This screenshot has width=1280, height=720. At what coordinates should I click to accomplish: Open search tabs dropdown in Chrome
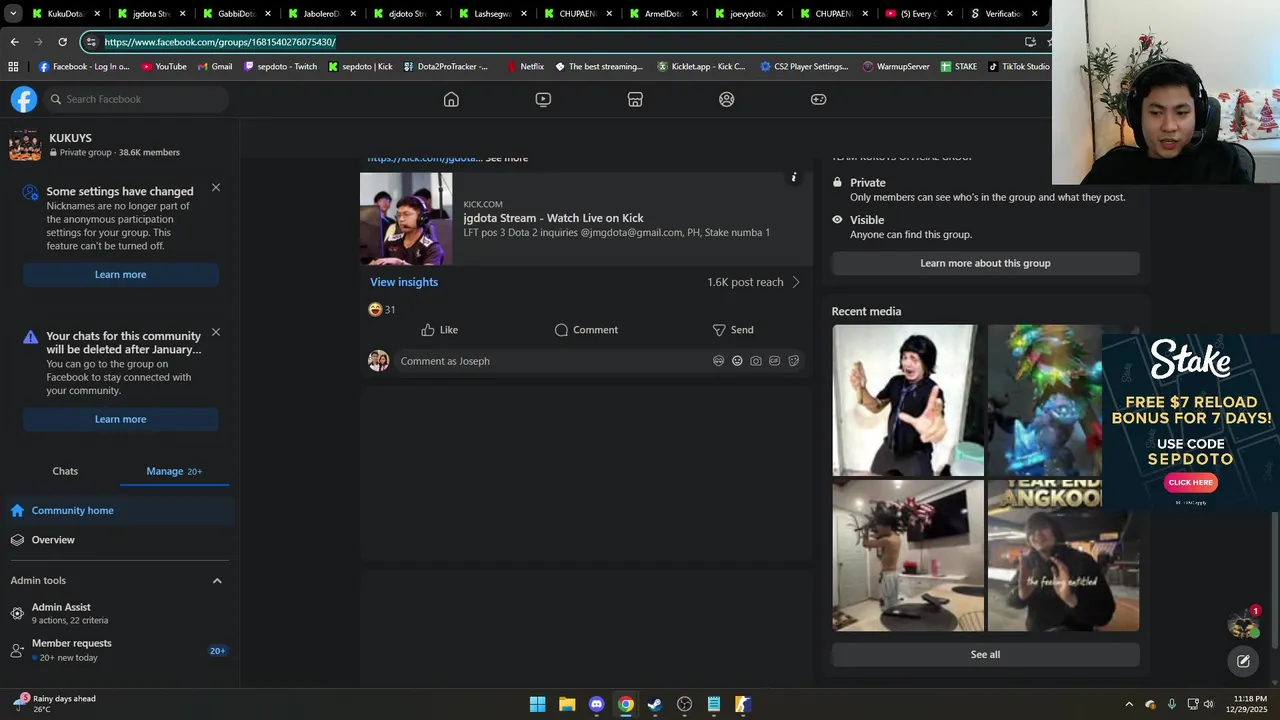[13, 14]
